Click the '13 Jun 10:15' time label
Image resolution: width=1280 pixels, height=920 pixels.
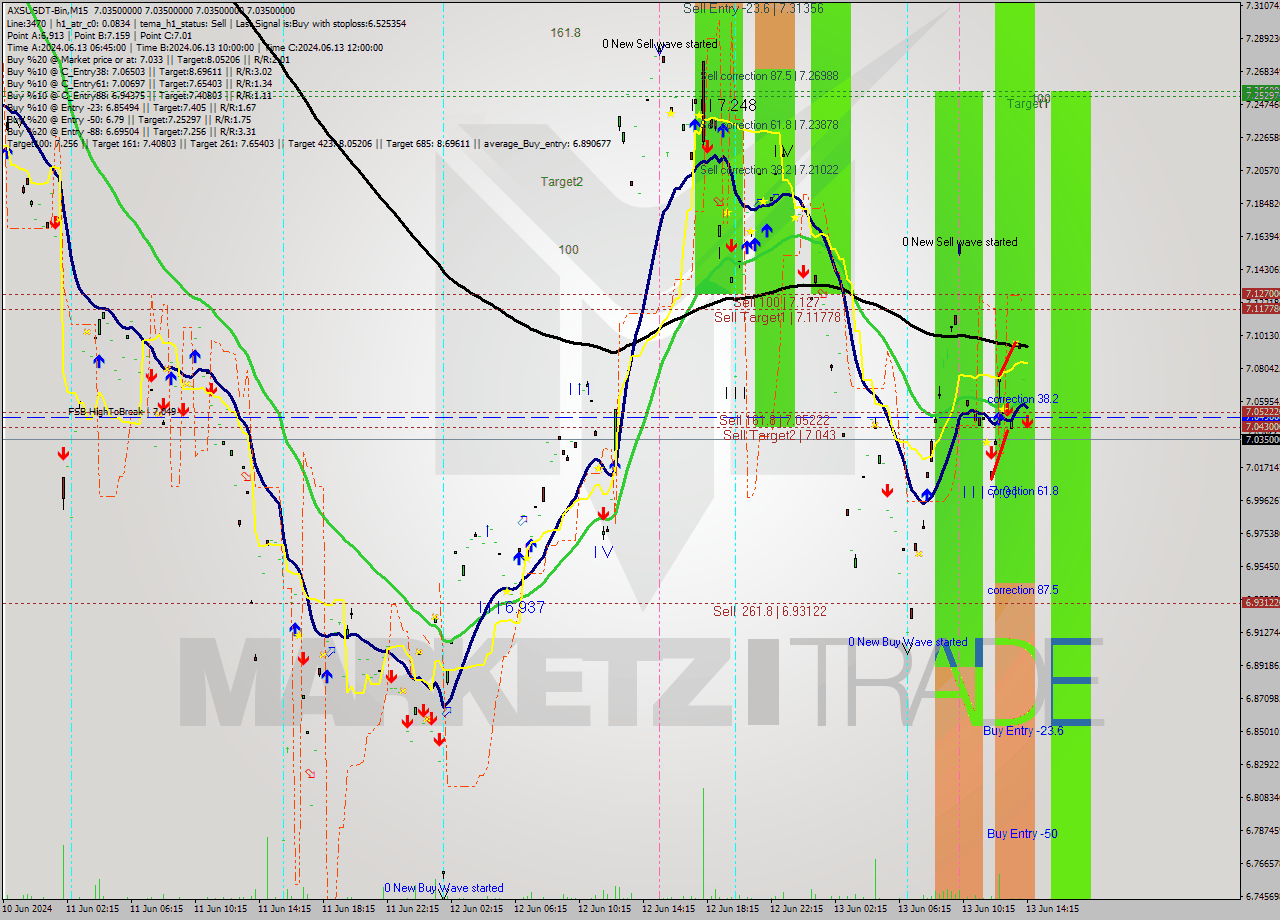pyautogui.click(x=989, y=910)
